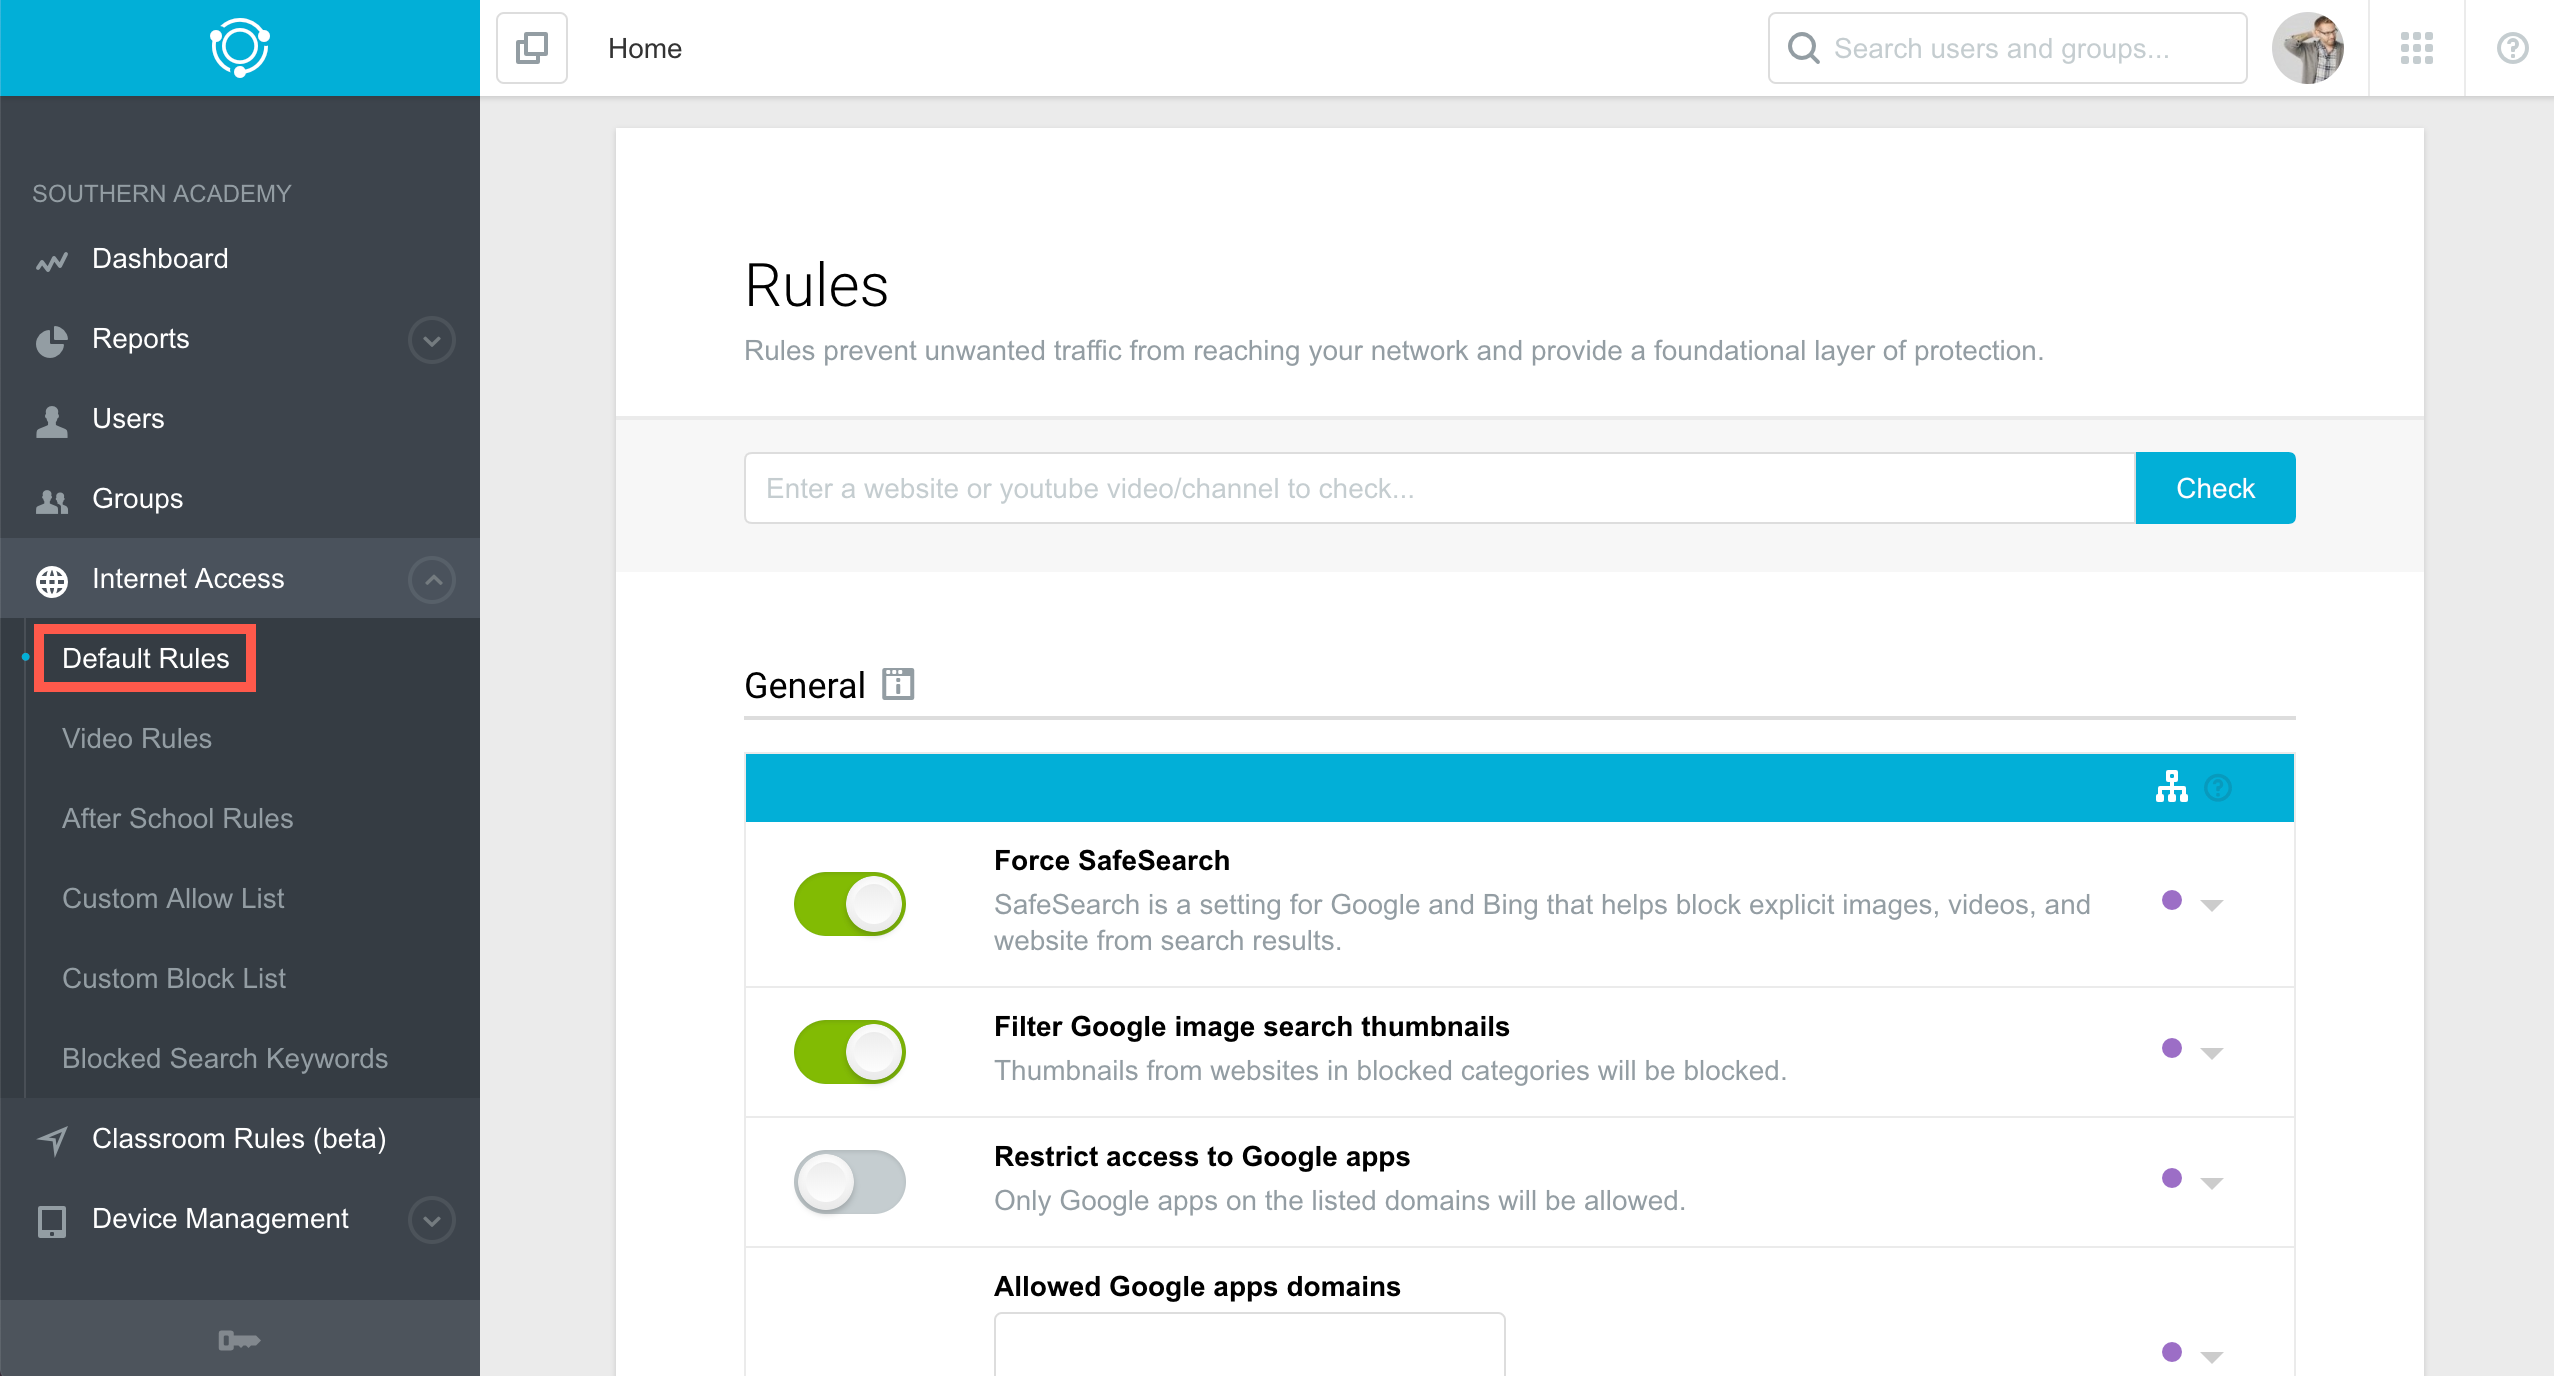Click purple dot on Restrict access row
Screen dimensions: 2554x1376
2171,1178
